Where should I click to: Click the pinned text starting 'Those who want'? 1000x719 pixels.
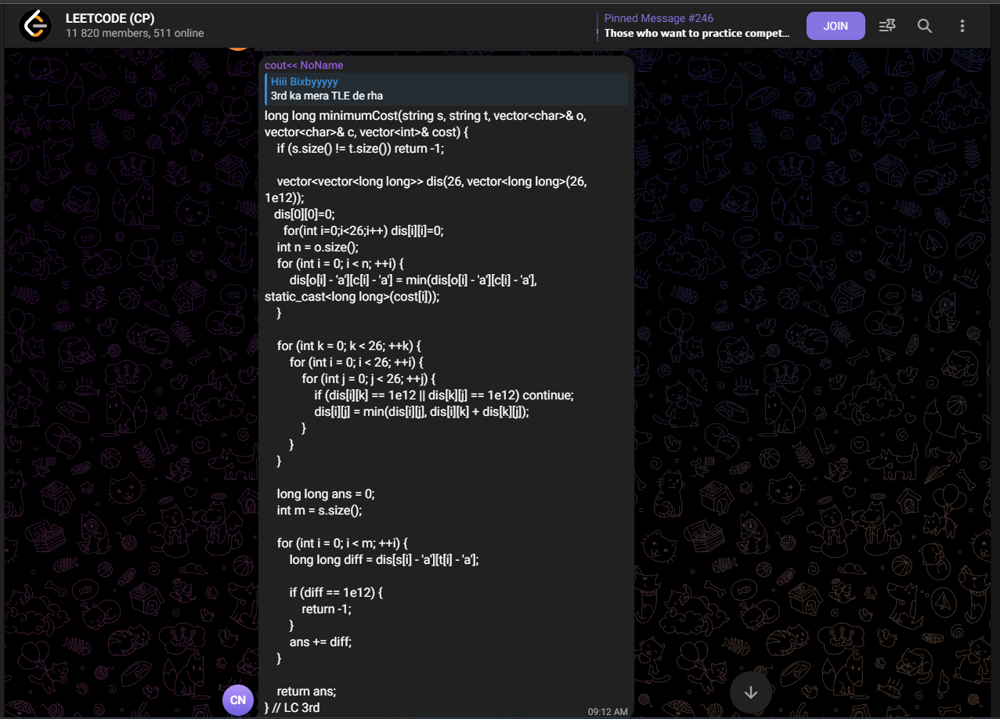tap(696, 33)
